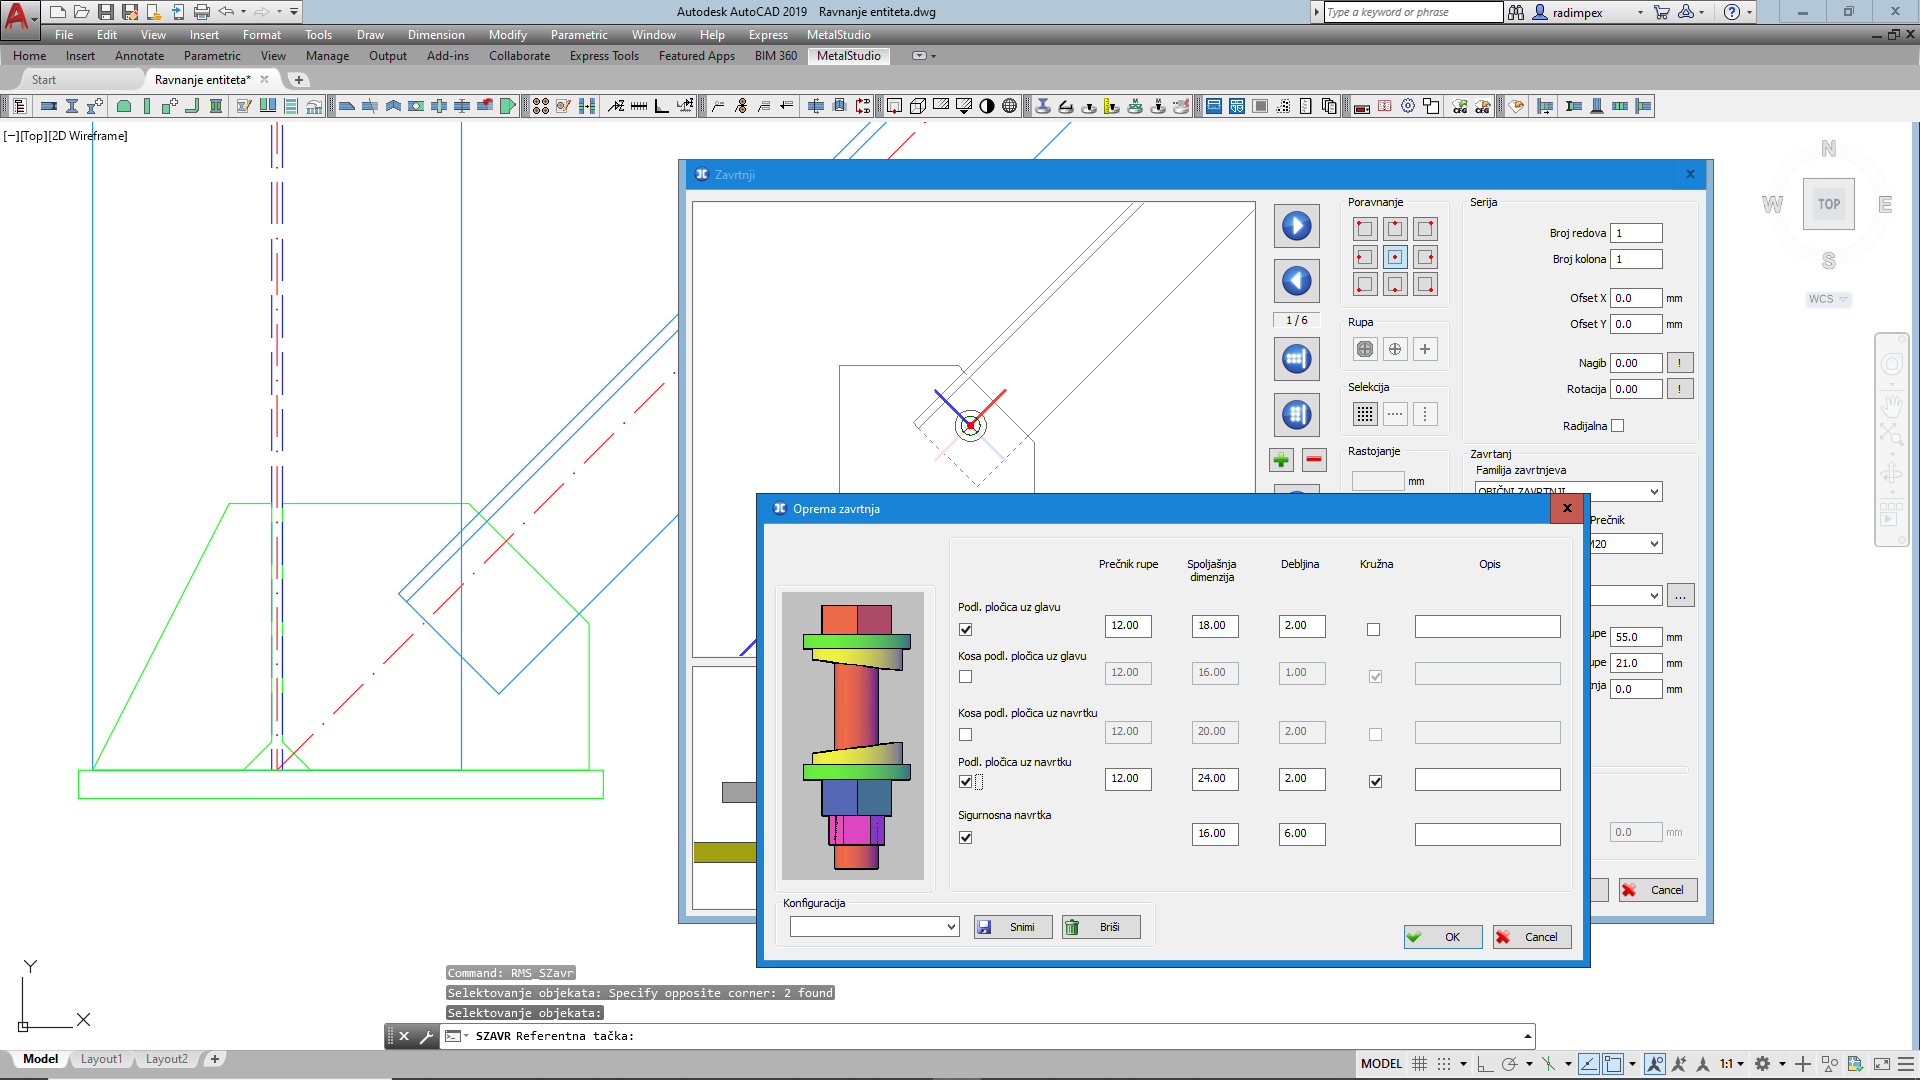
Task: Toggle ortho mode icon in the status bar
Action: (x=1484, y=1064)
